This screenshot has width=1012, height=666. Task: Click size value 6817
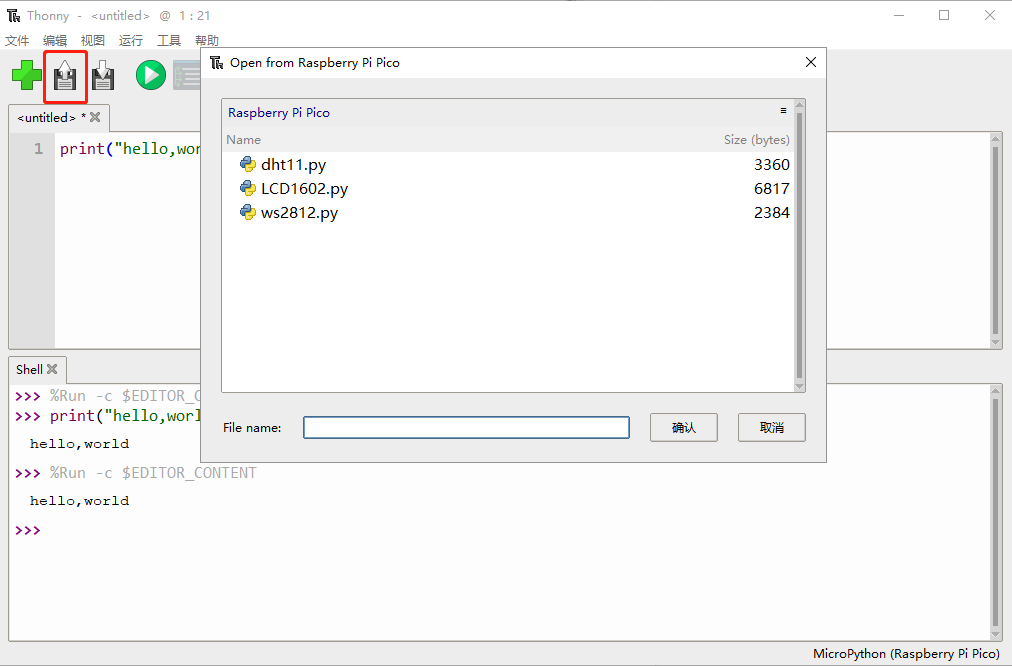point(771,188)
